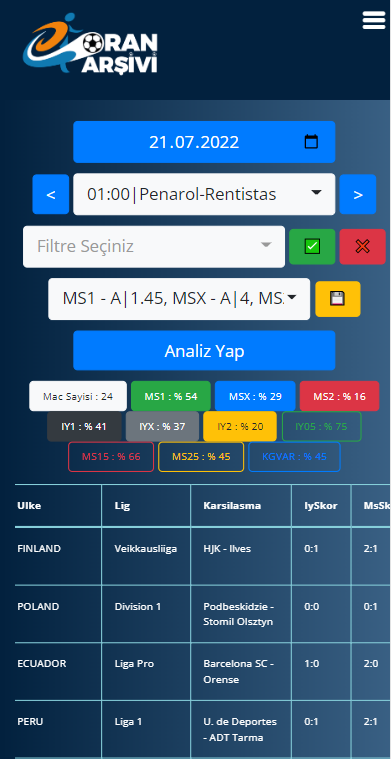Screen dimensions: 391x759
Task: Open the hamburger menu icon
Action: tap(374, 20)
